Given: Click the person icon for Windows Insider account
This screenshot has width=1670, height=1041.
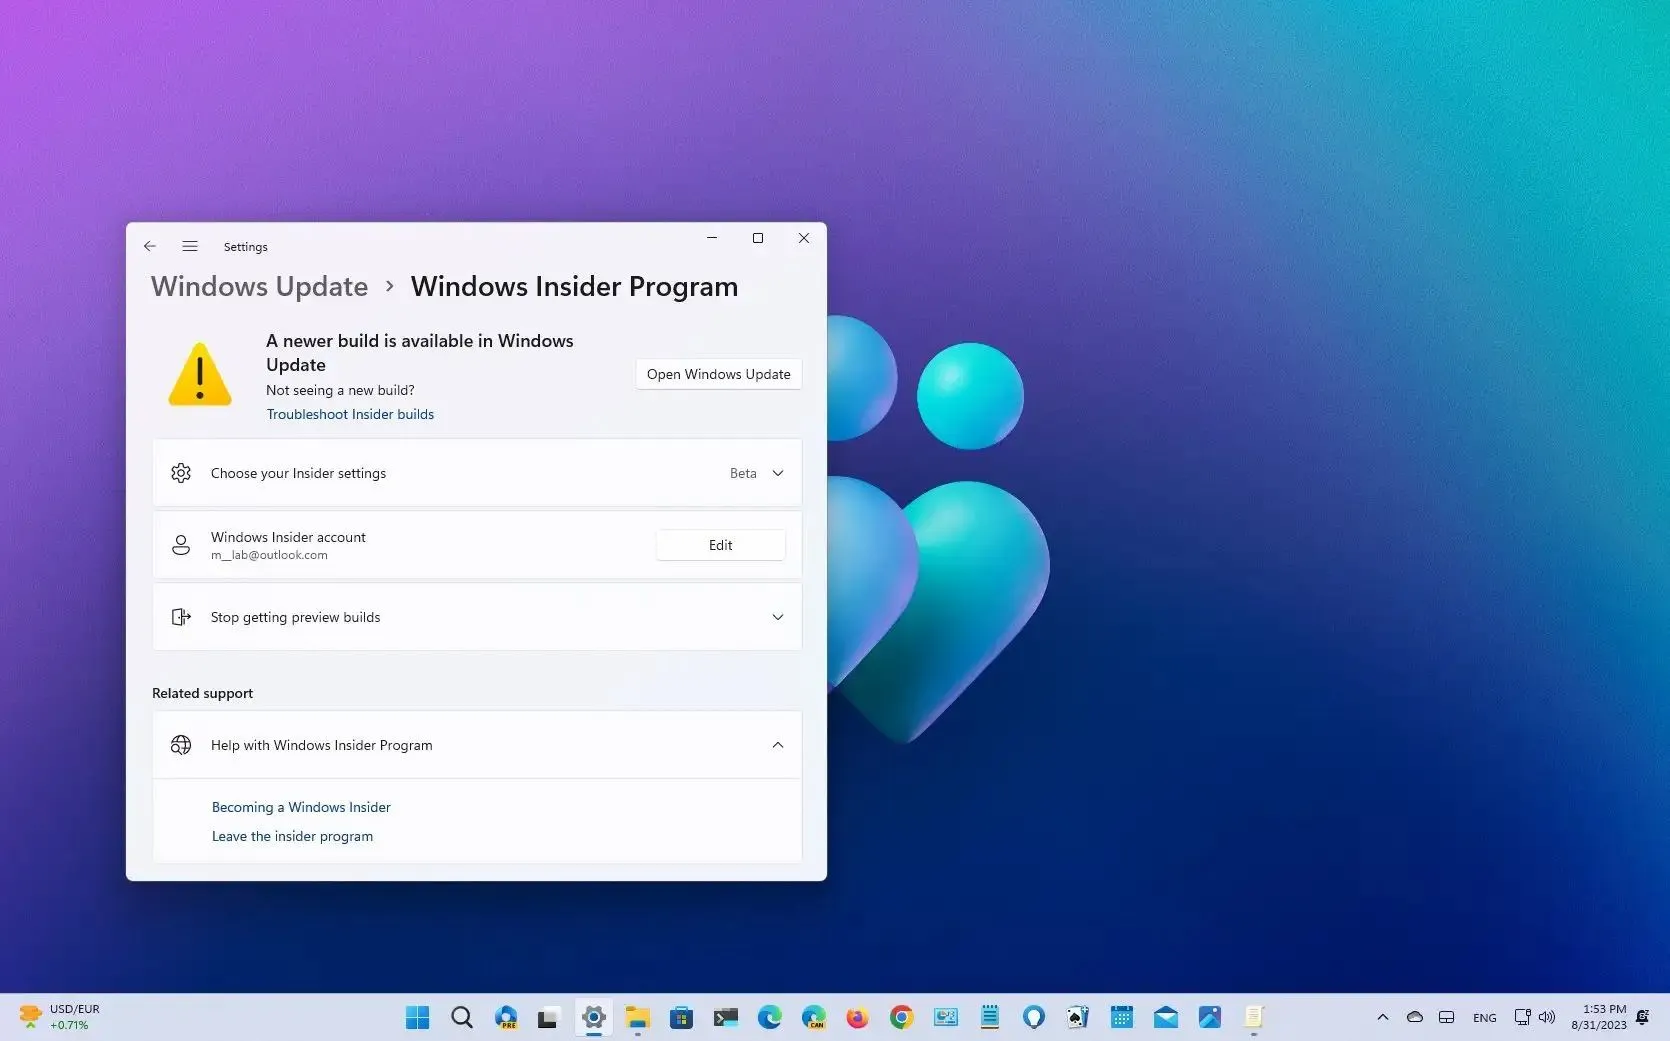Looking at the screenshot, I should click(x=181, y=545).
